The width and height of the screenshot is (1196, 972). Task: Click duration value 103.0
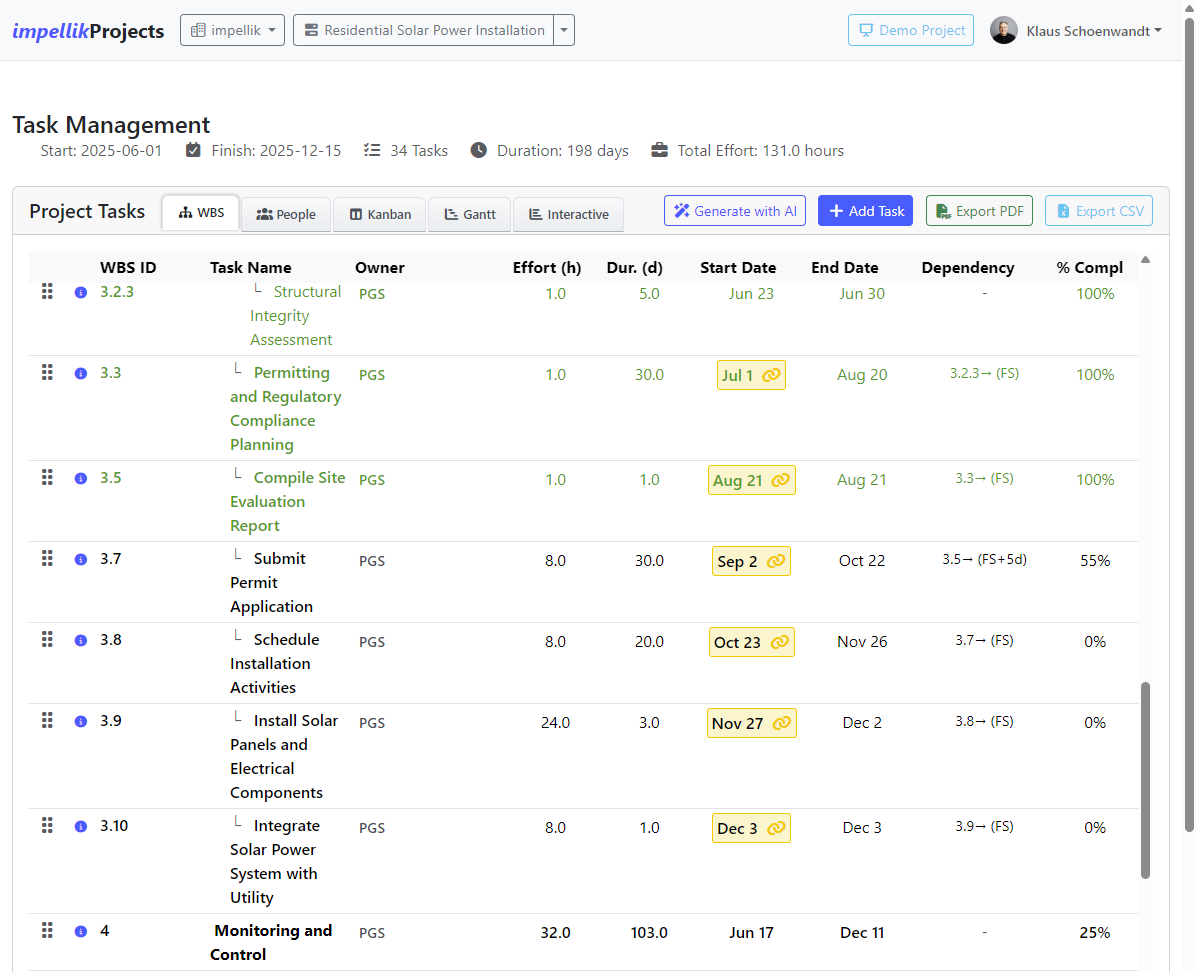point(649,932)
